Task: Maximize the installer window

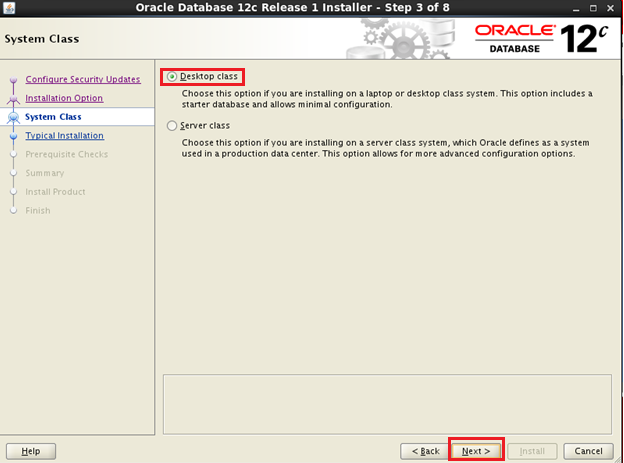Action: point(593,8)
